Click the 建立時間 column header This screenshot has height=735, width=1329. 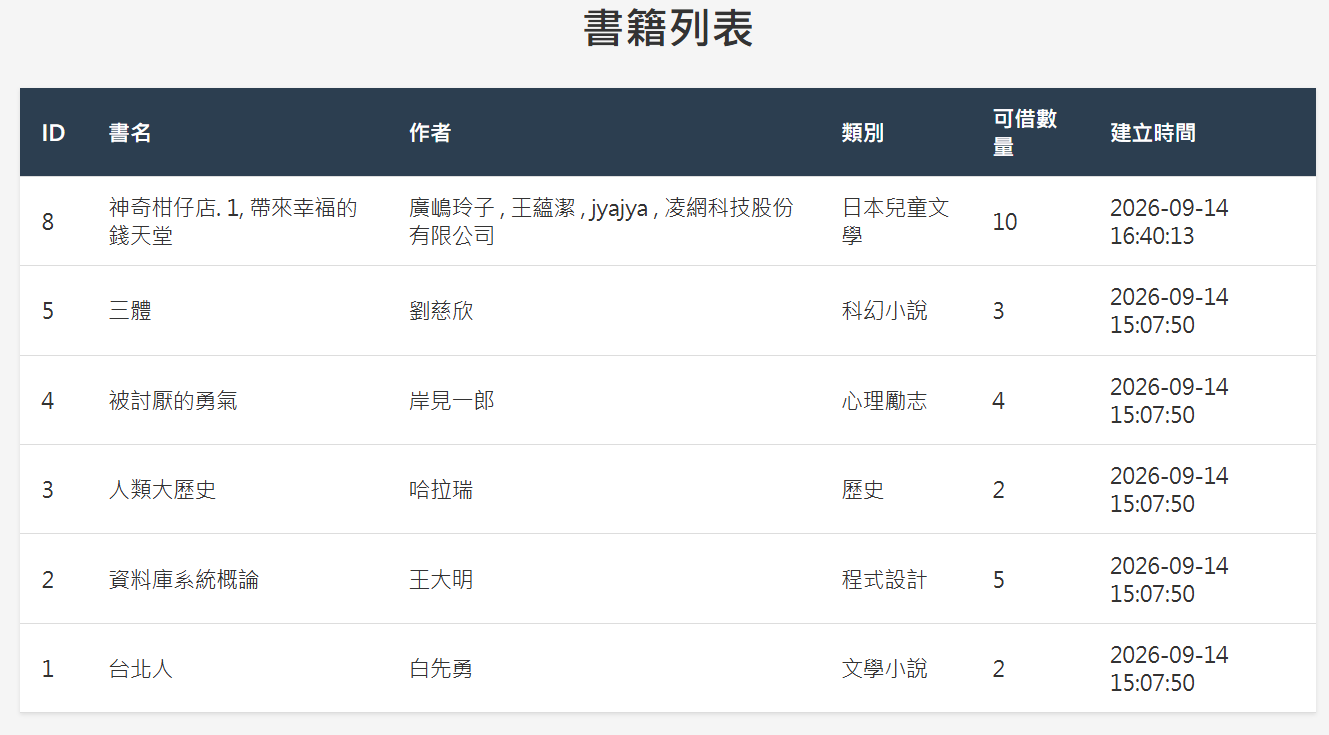(1153, 133)
